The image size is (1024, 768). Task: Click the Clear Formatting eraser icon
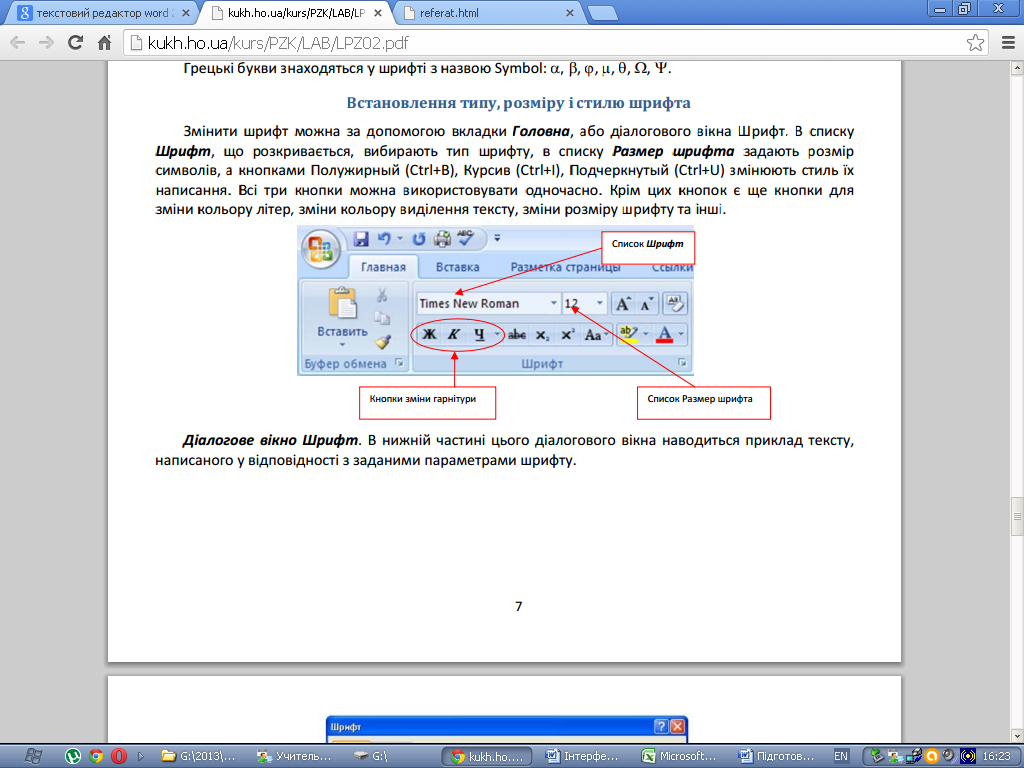click(x=675, y=303)
